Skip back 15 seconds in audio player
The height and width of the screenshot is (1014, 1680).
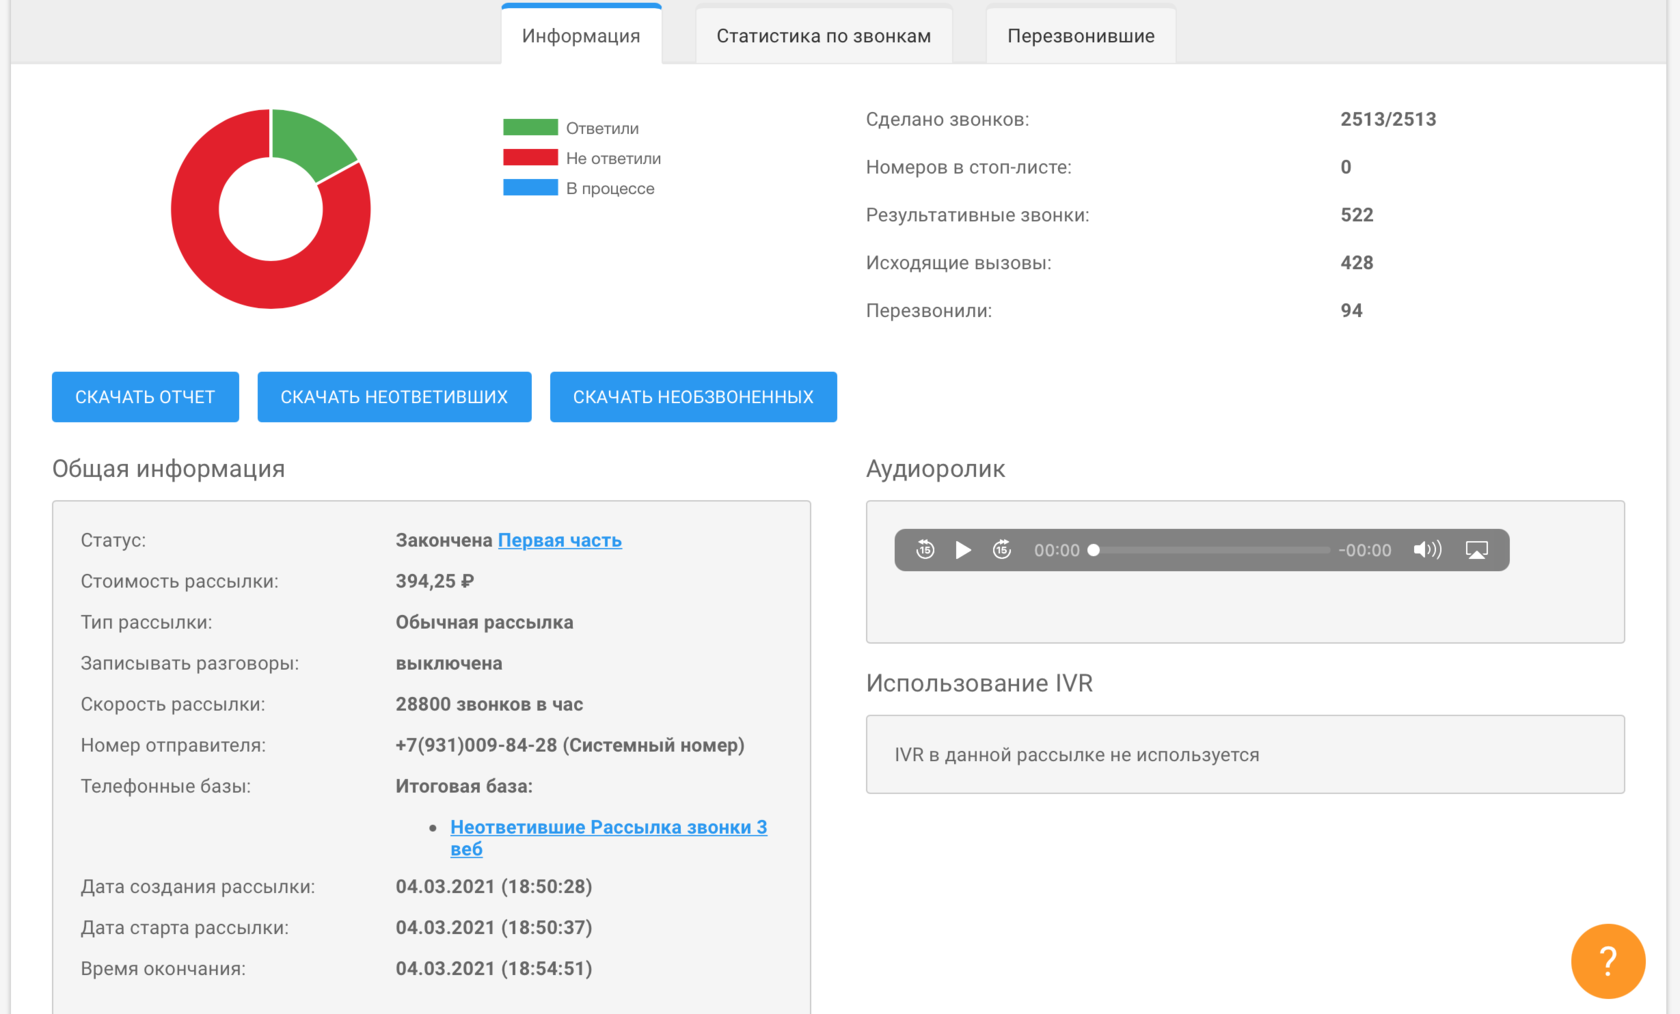(925, 550)
